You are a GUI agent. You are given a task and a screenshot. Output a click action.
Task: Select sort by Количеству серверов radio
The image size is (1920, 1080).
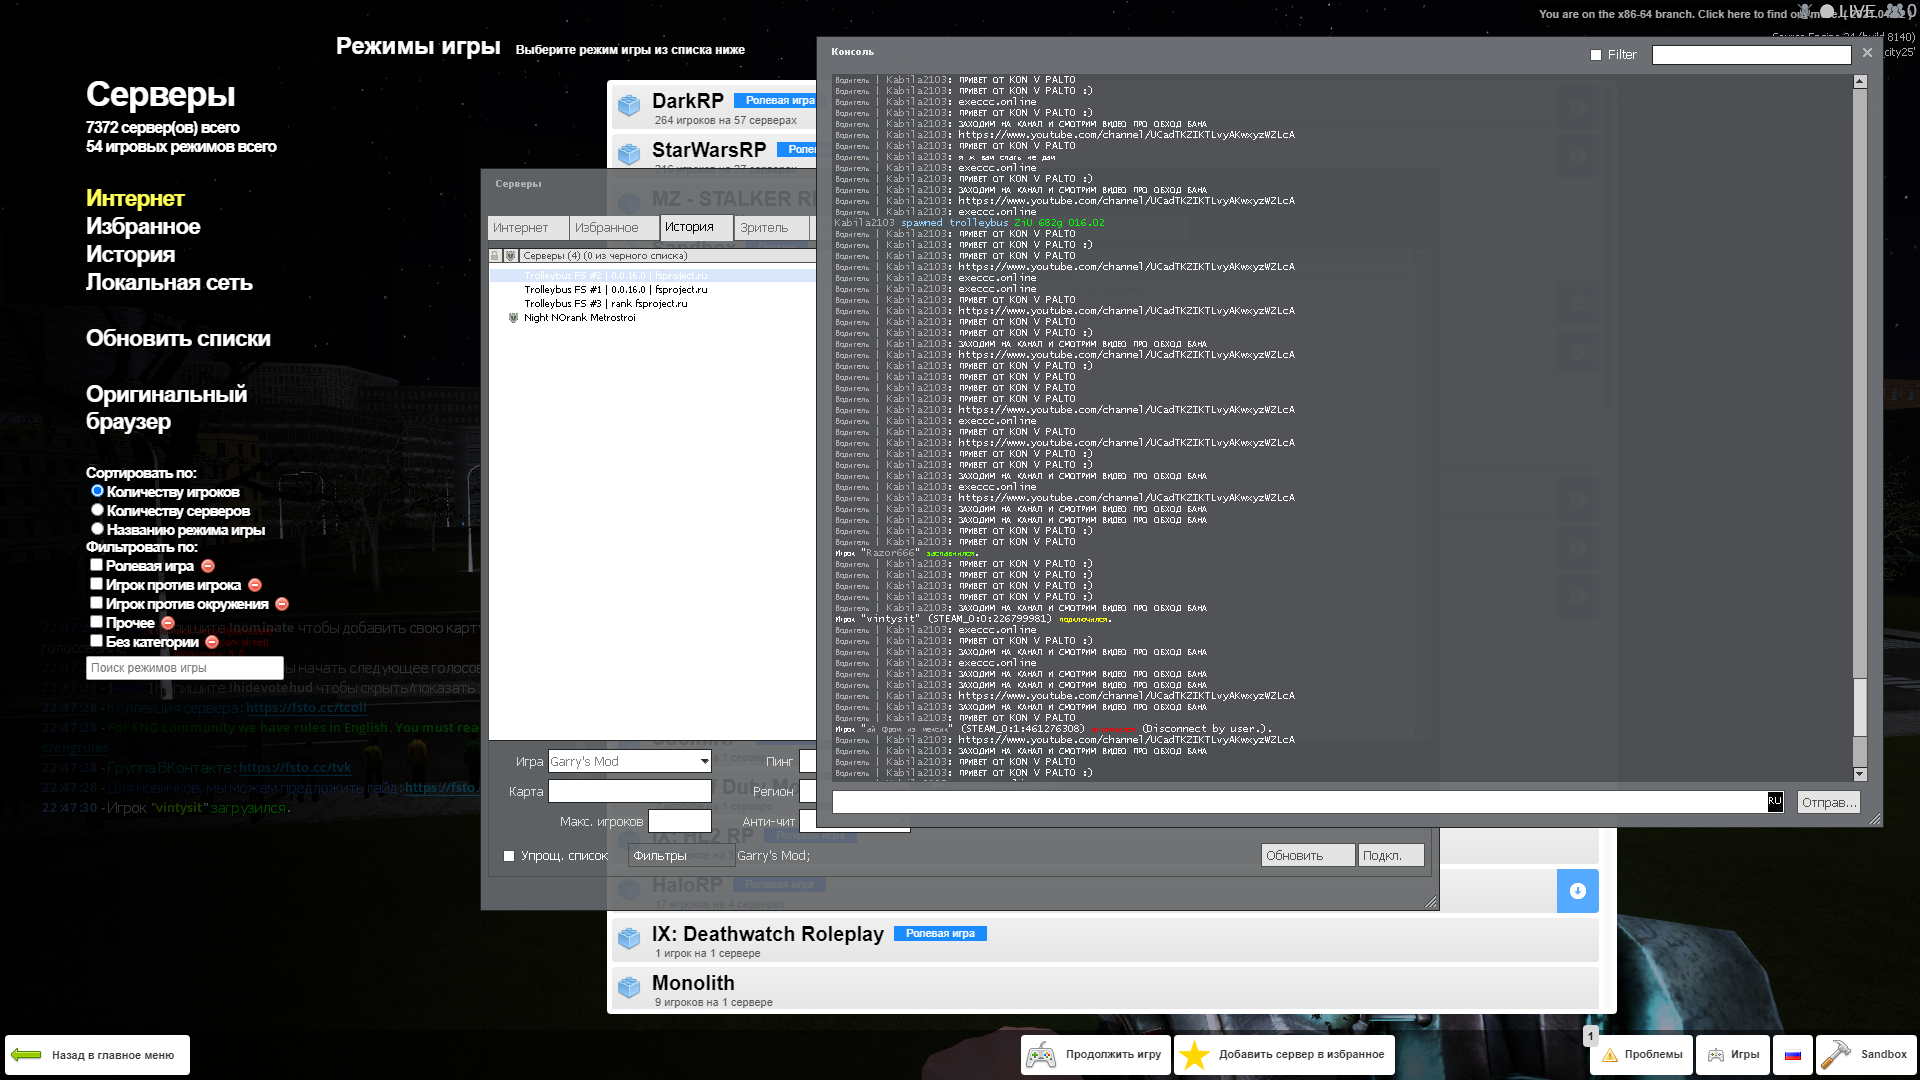pyautogui.click(x=97, y=510)
